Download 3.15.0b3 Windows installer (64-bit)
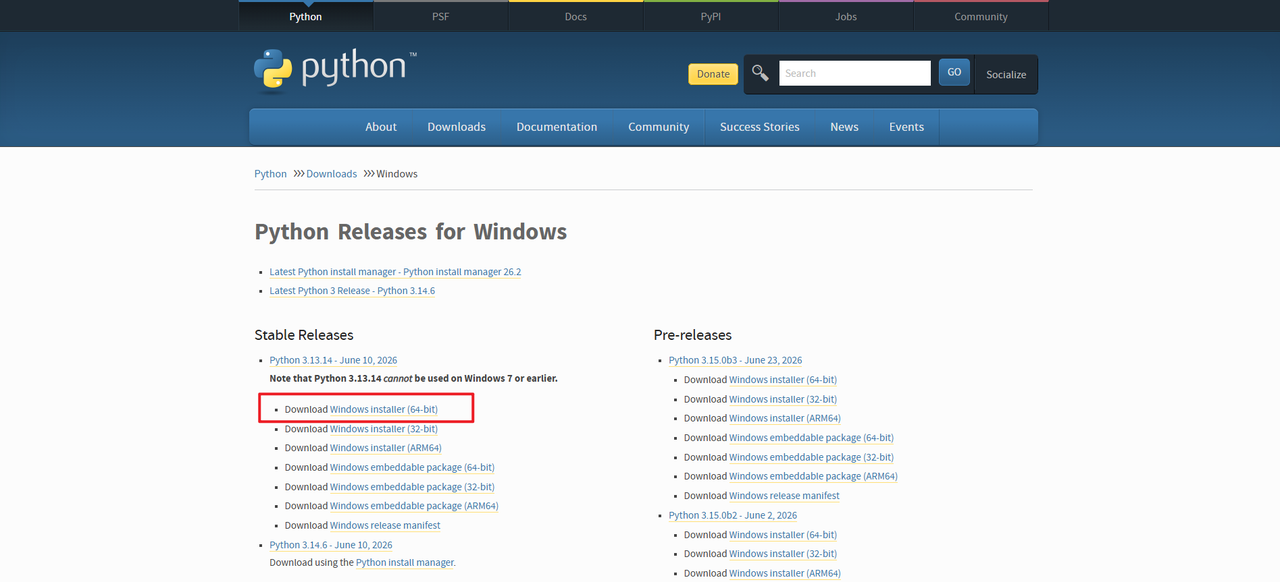1280x582 pixels. click(783, 380)
